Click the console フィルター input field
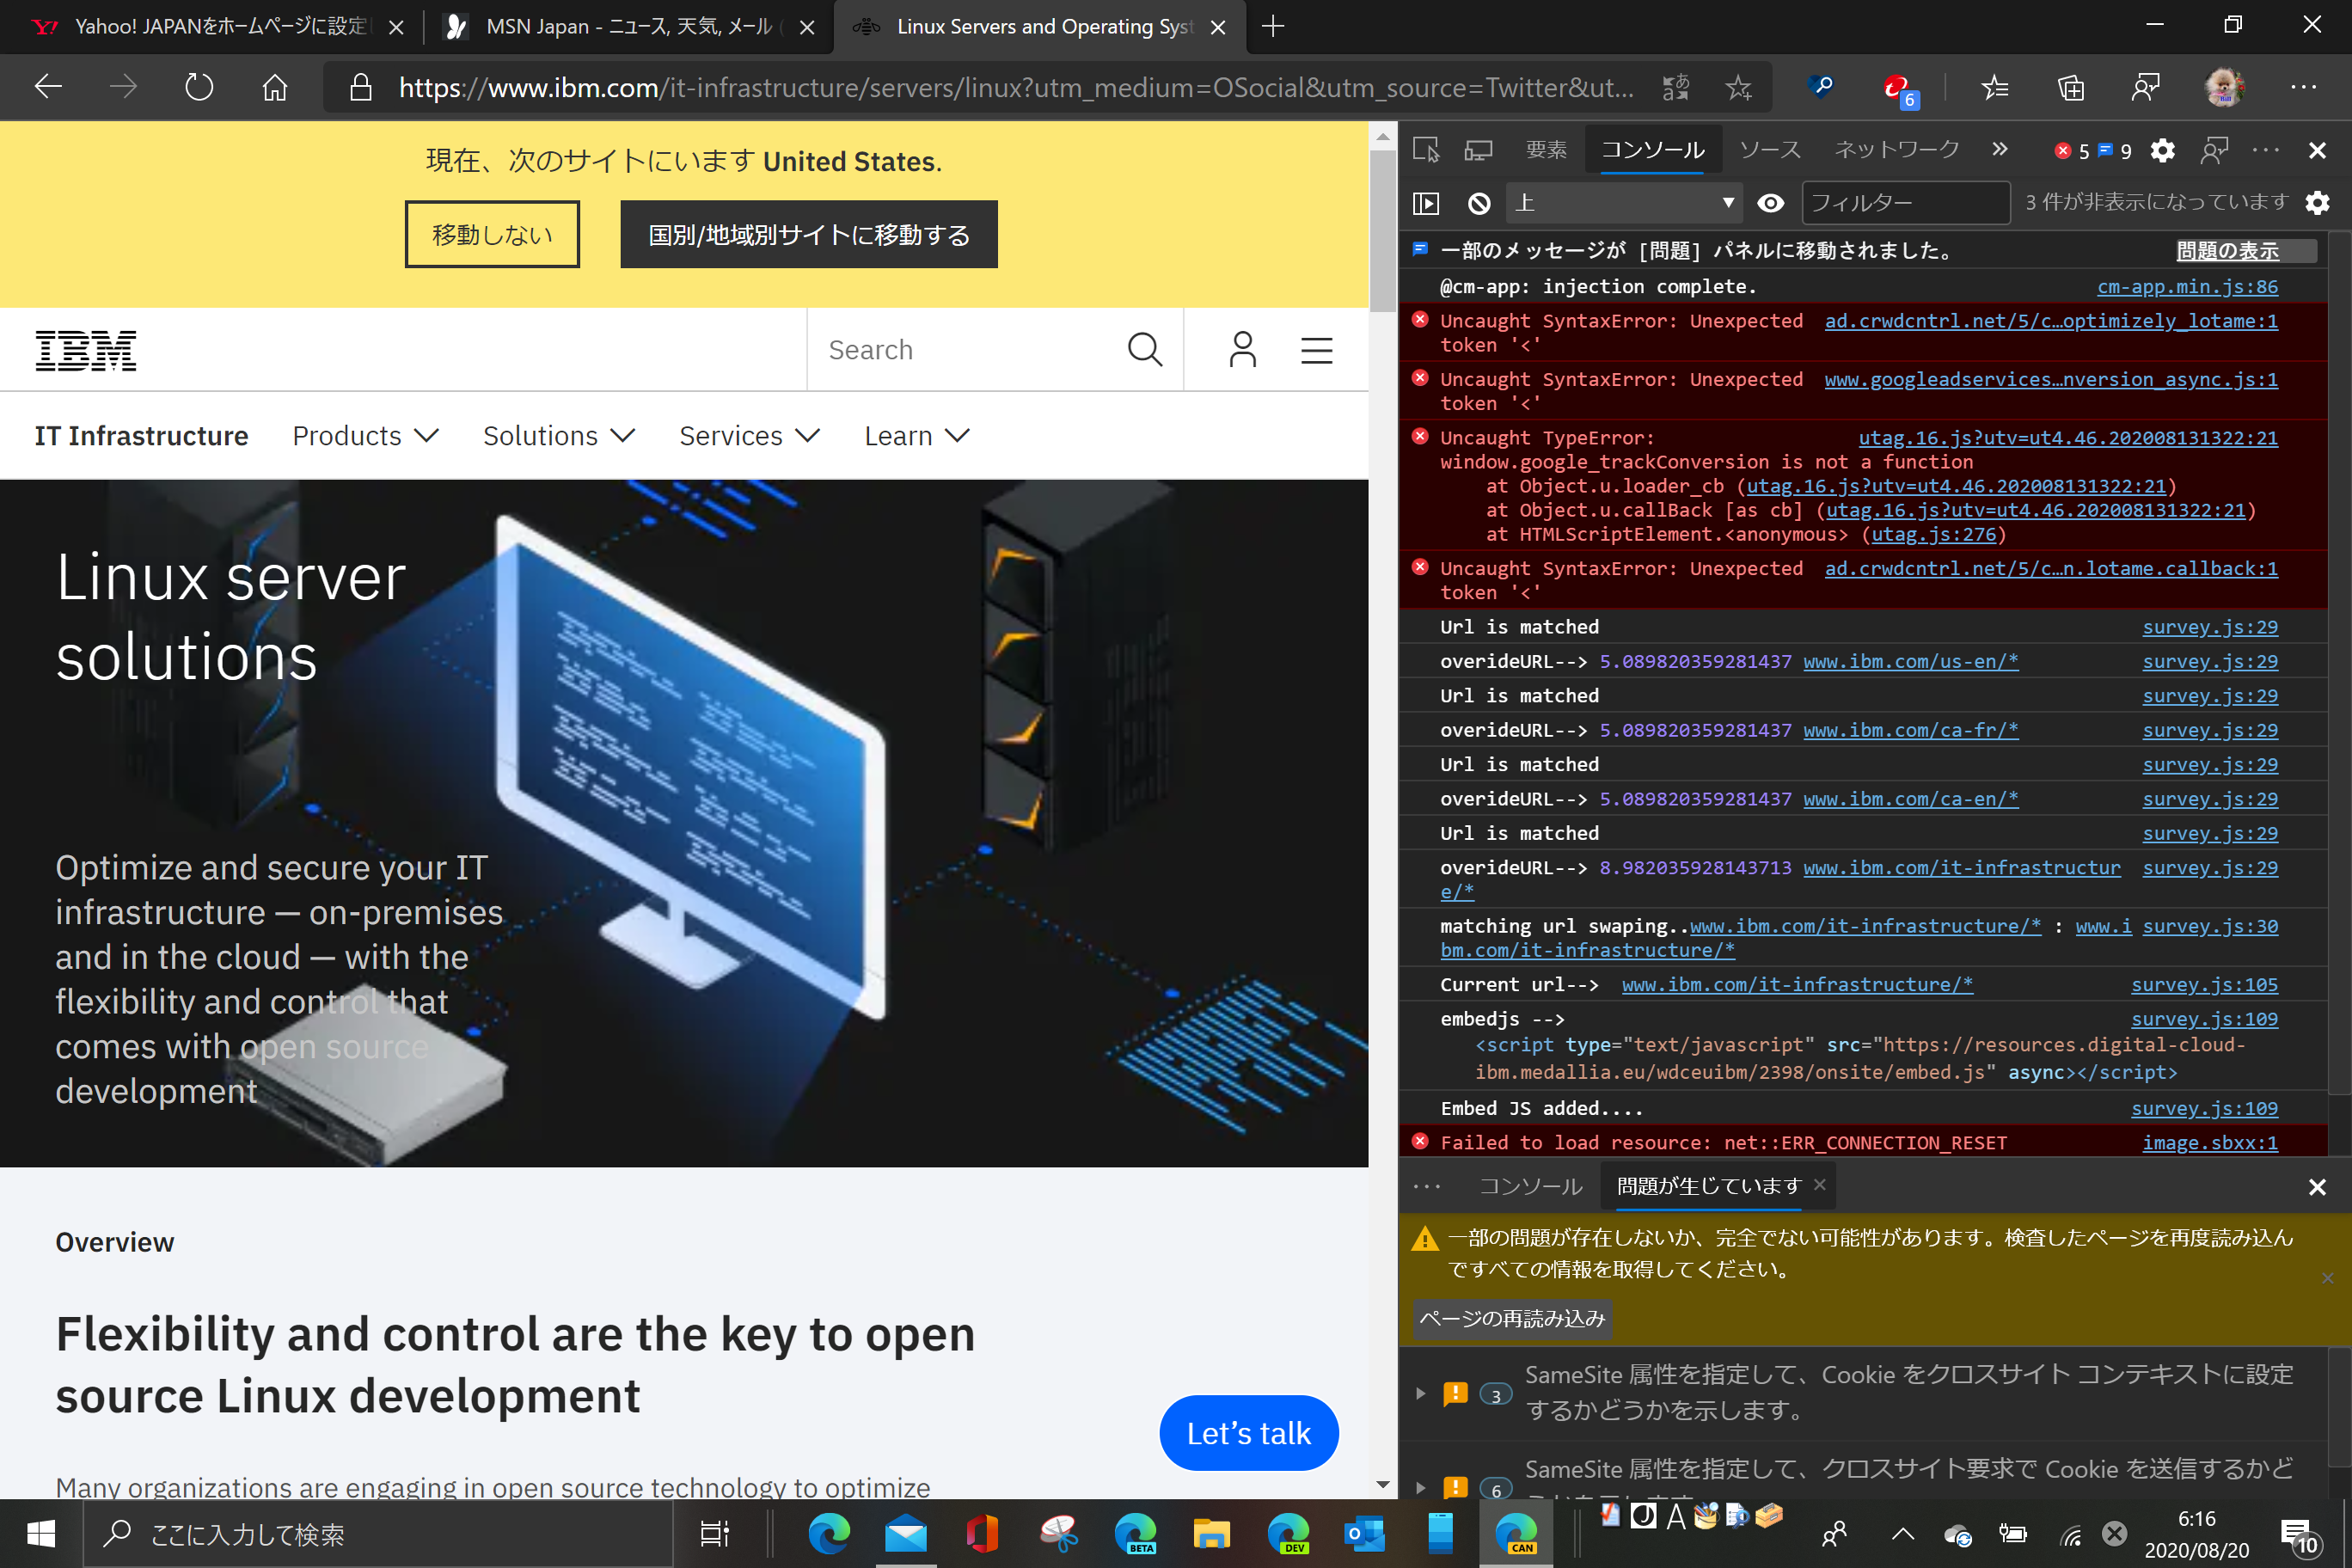2352x1568 pixels. pyautogui.click(x=1905, y=203)
